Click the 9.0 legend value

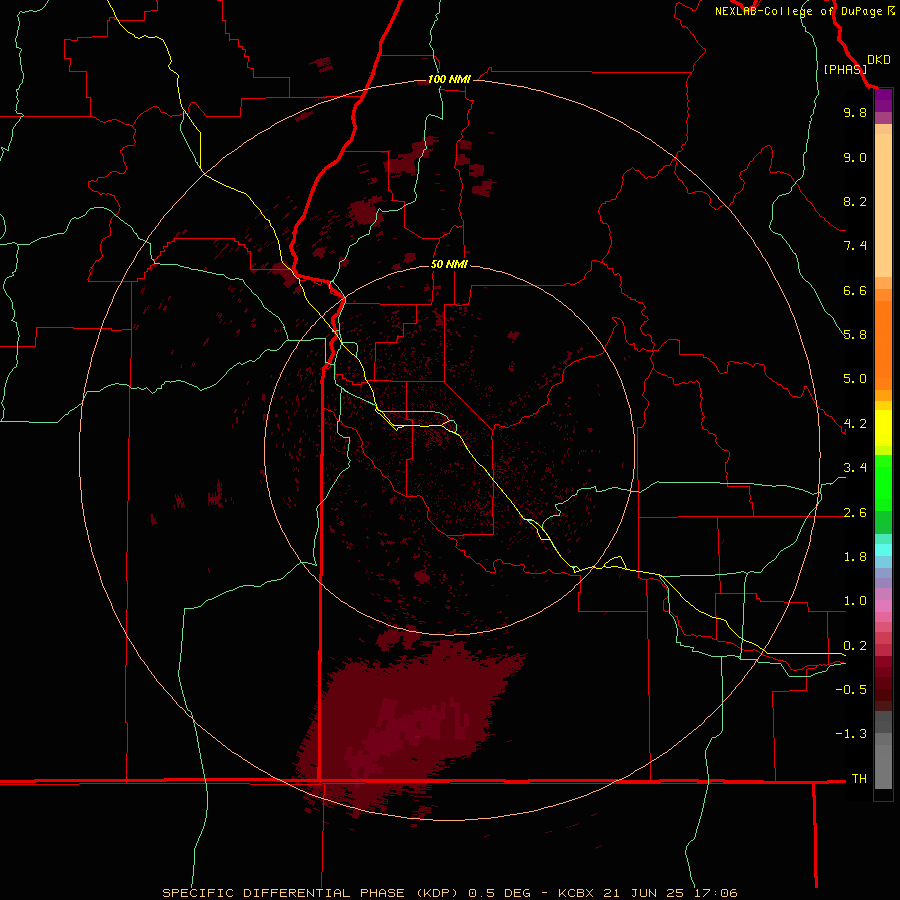pos(855,157)
